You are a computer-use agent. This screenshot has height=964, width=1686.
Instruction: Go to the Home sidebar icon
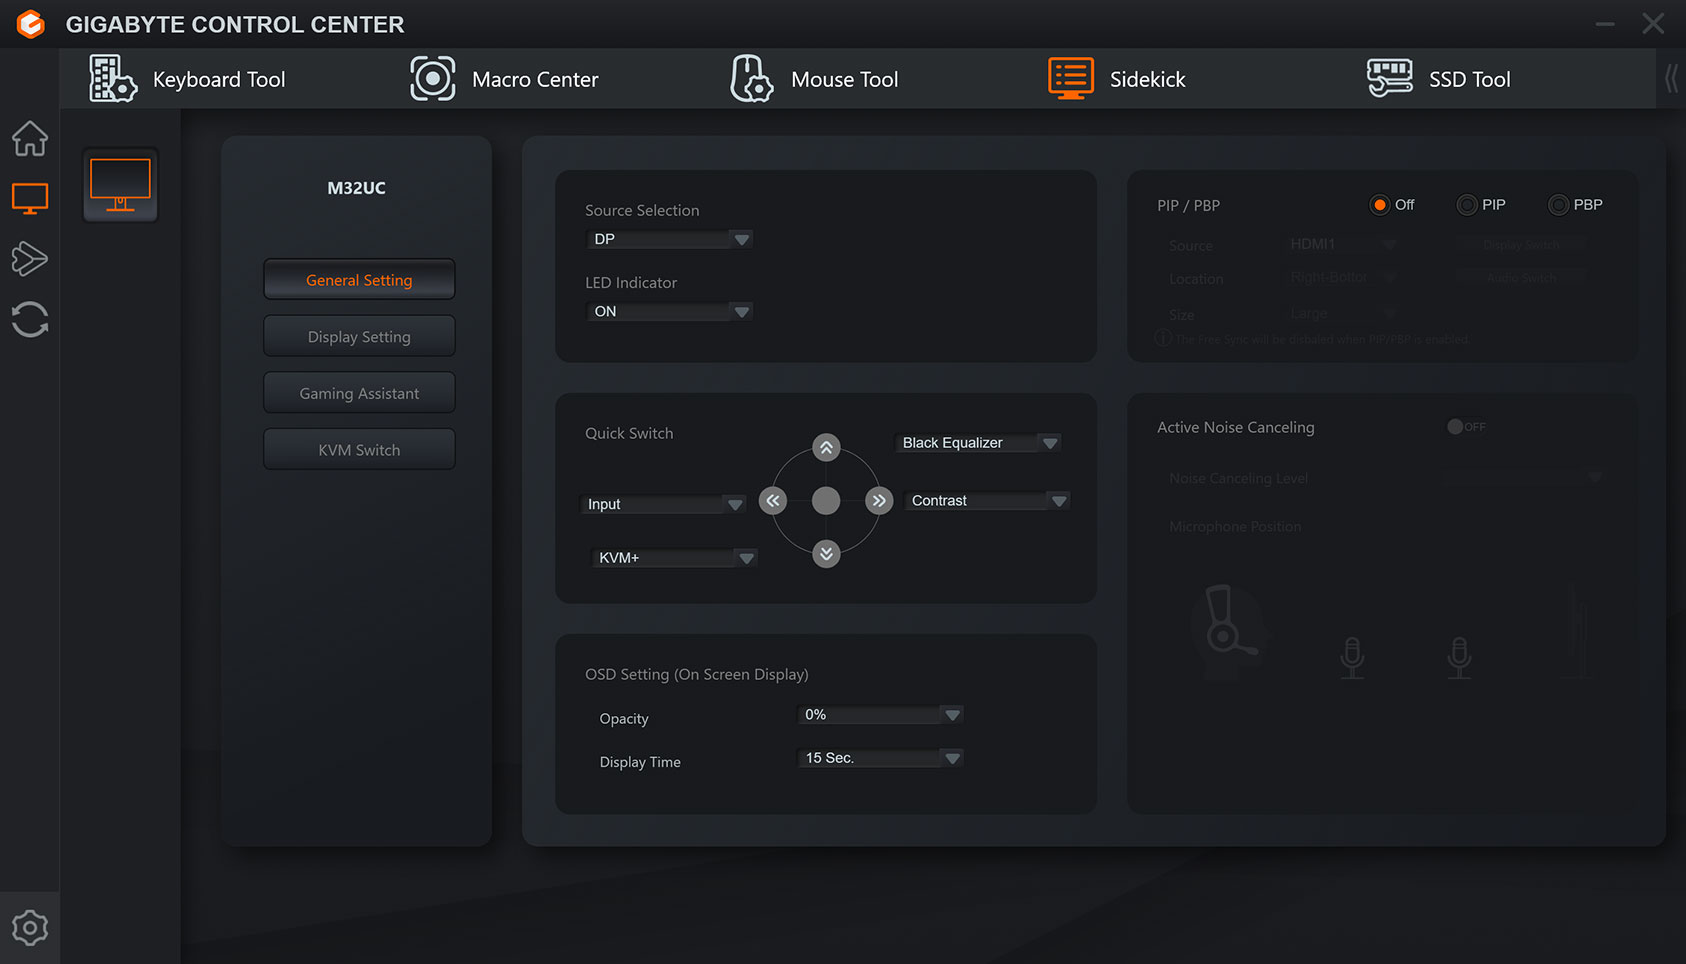click(x=30, y=139)
